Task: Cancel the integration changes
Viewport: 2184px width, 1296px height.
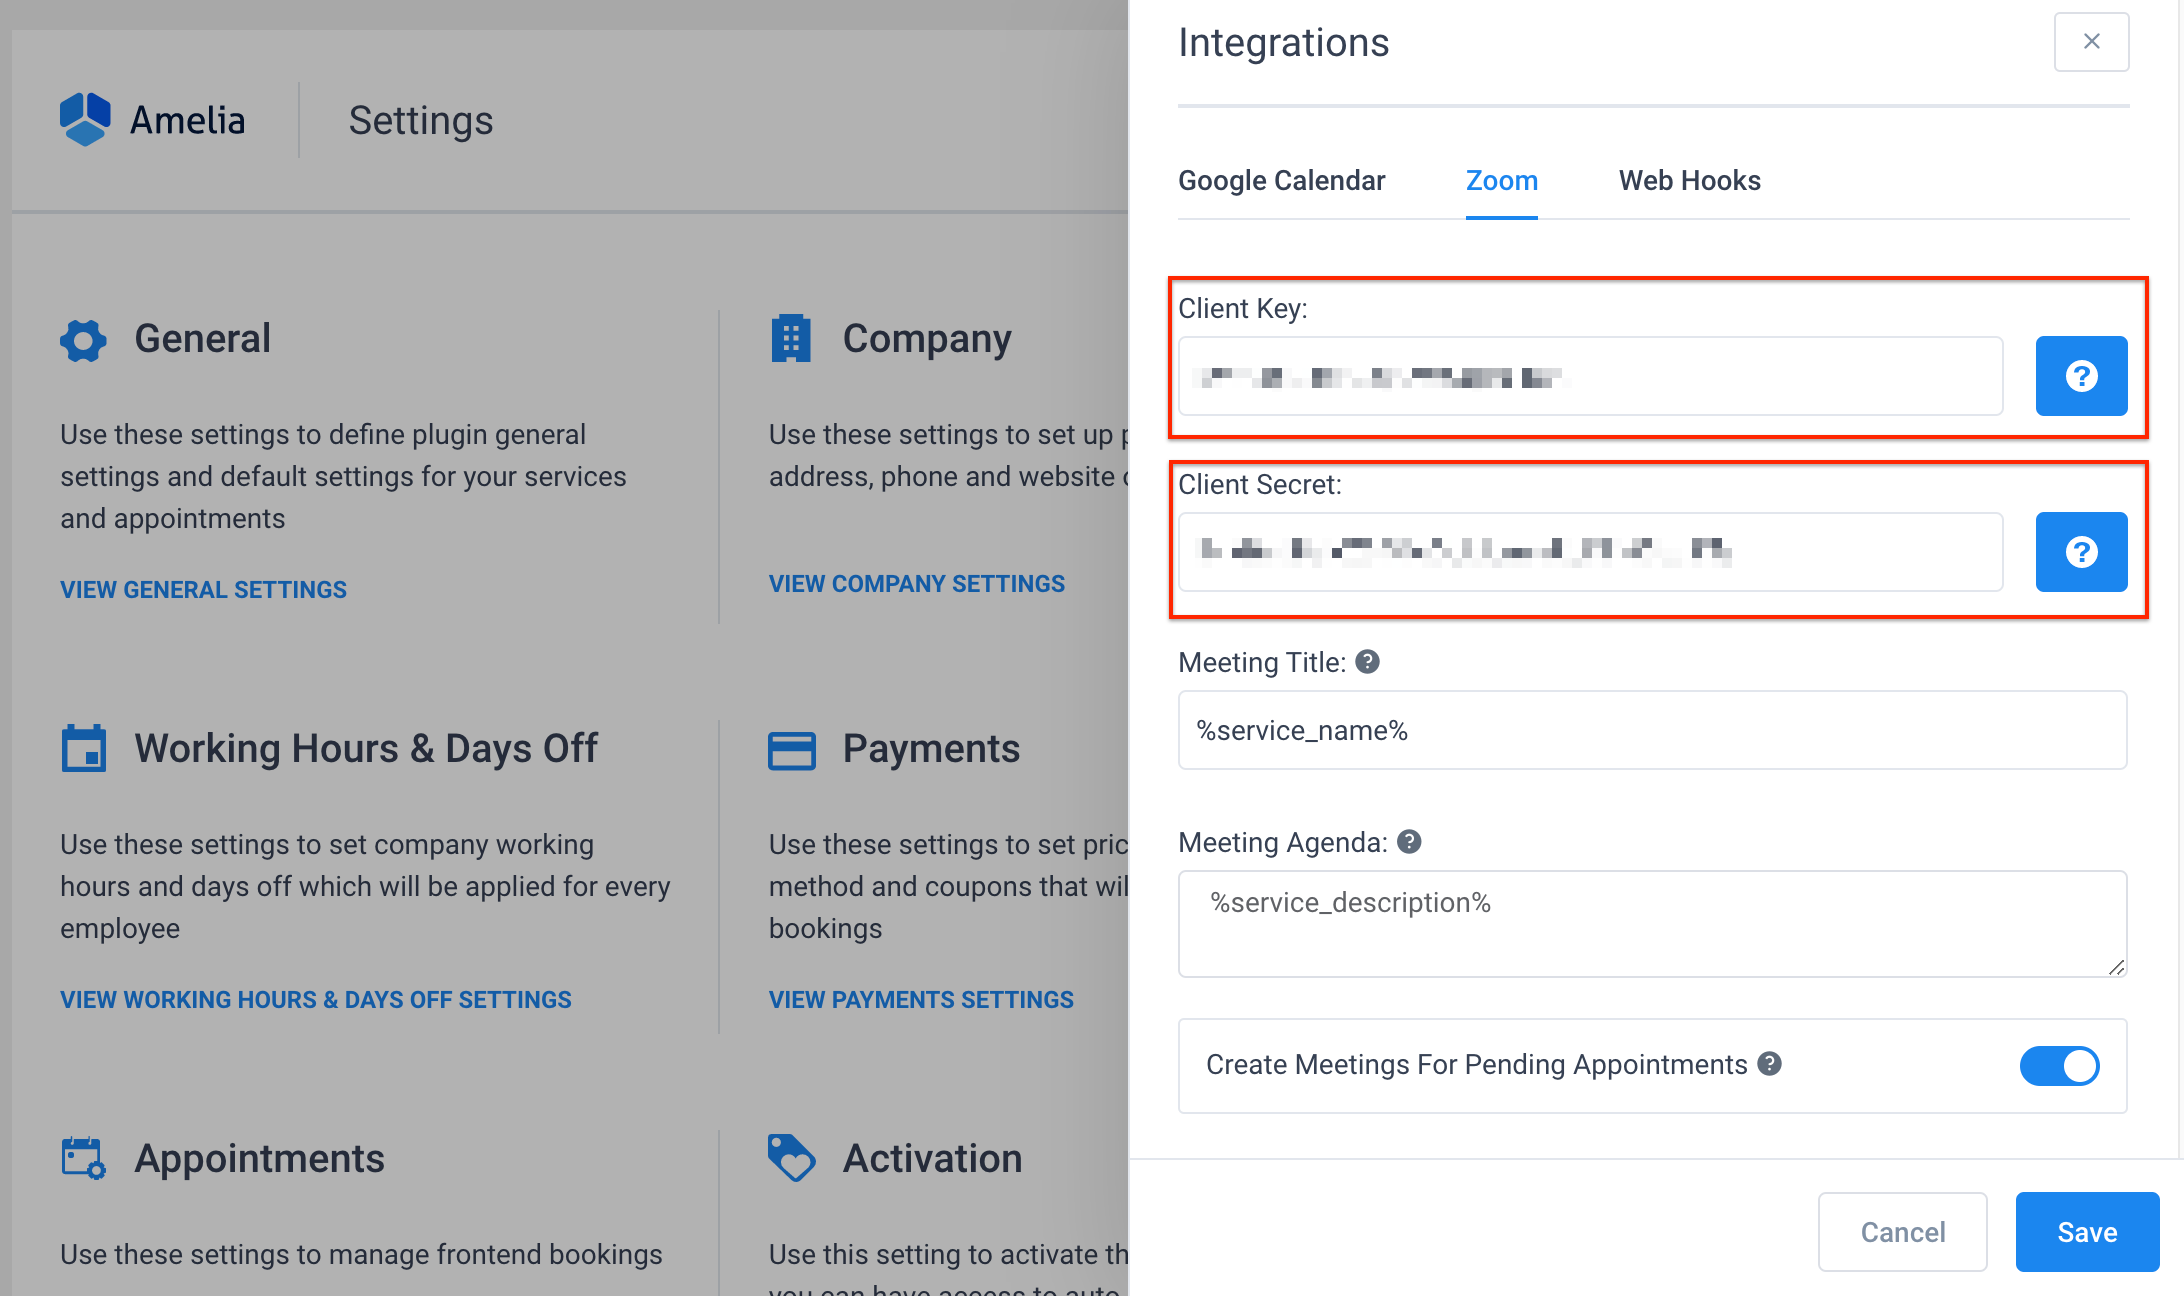Action: click(x=1902, y=1231)
